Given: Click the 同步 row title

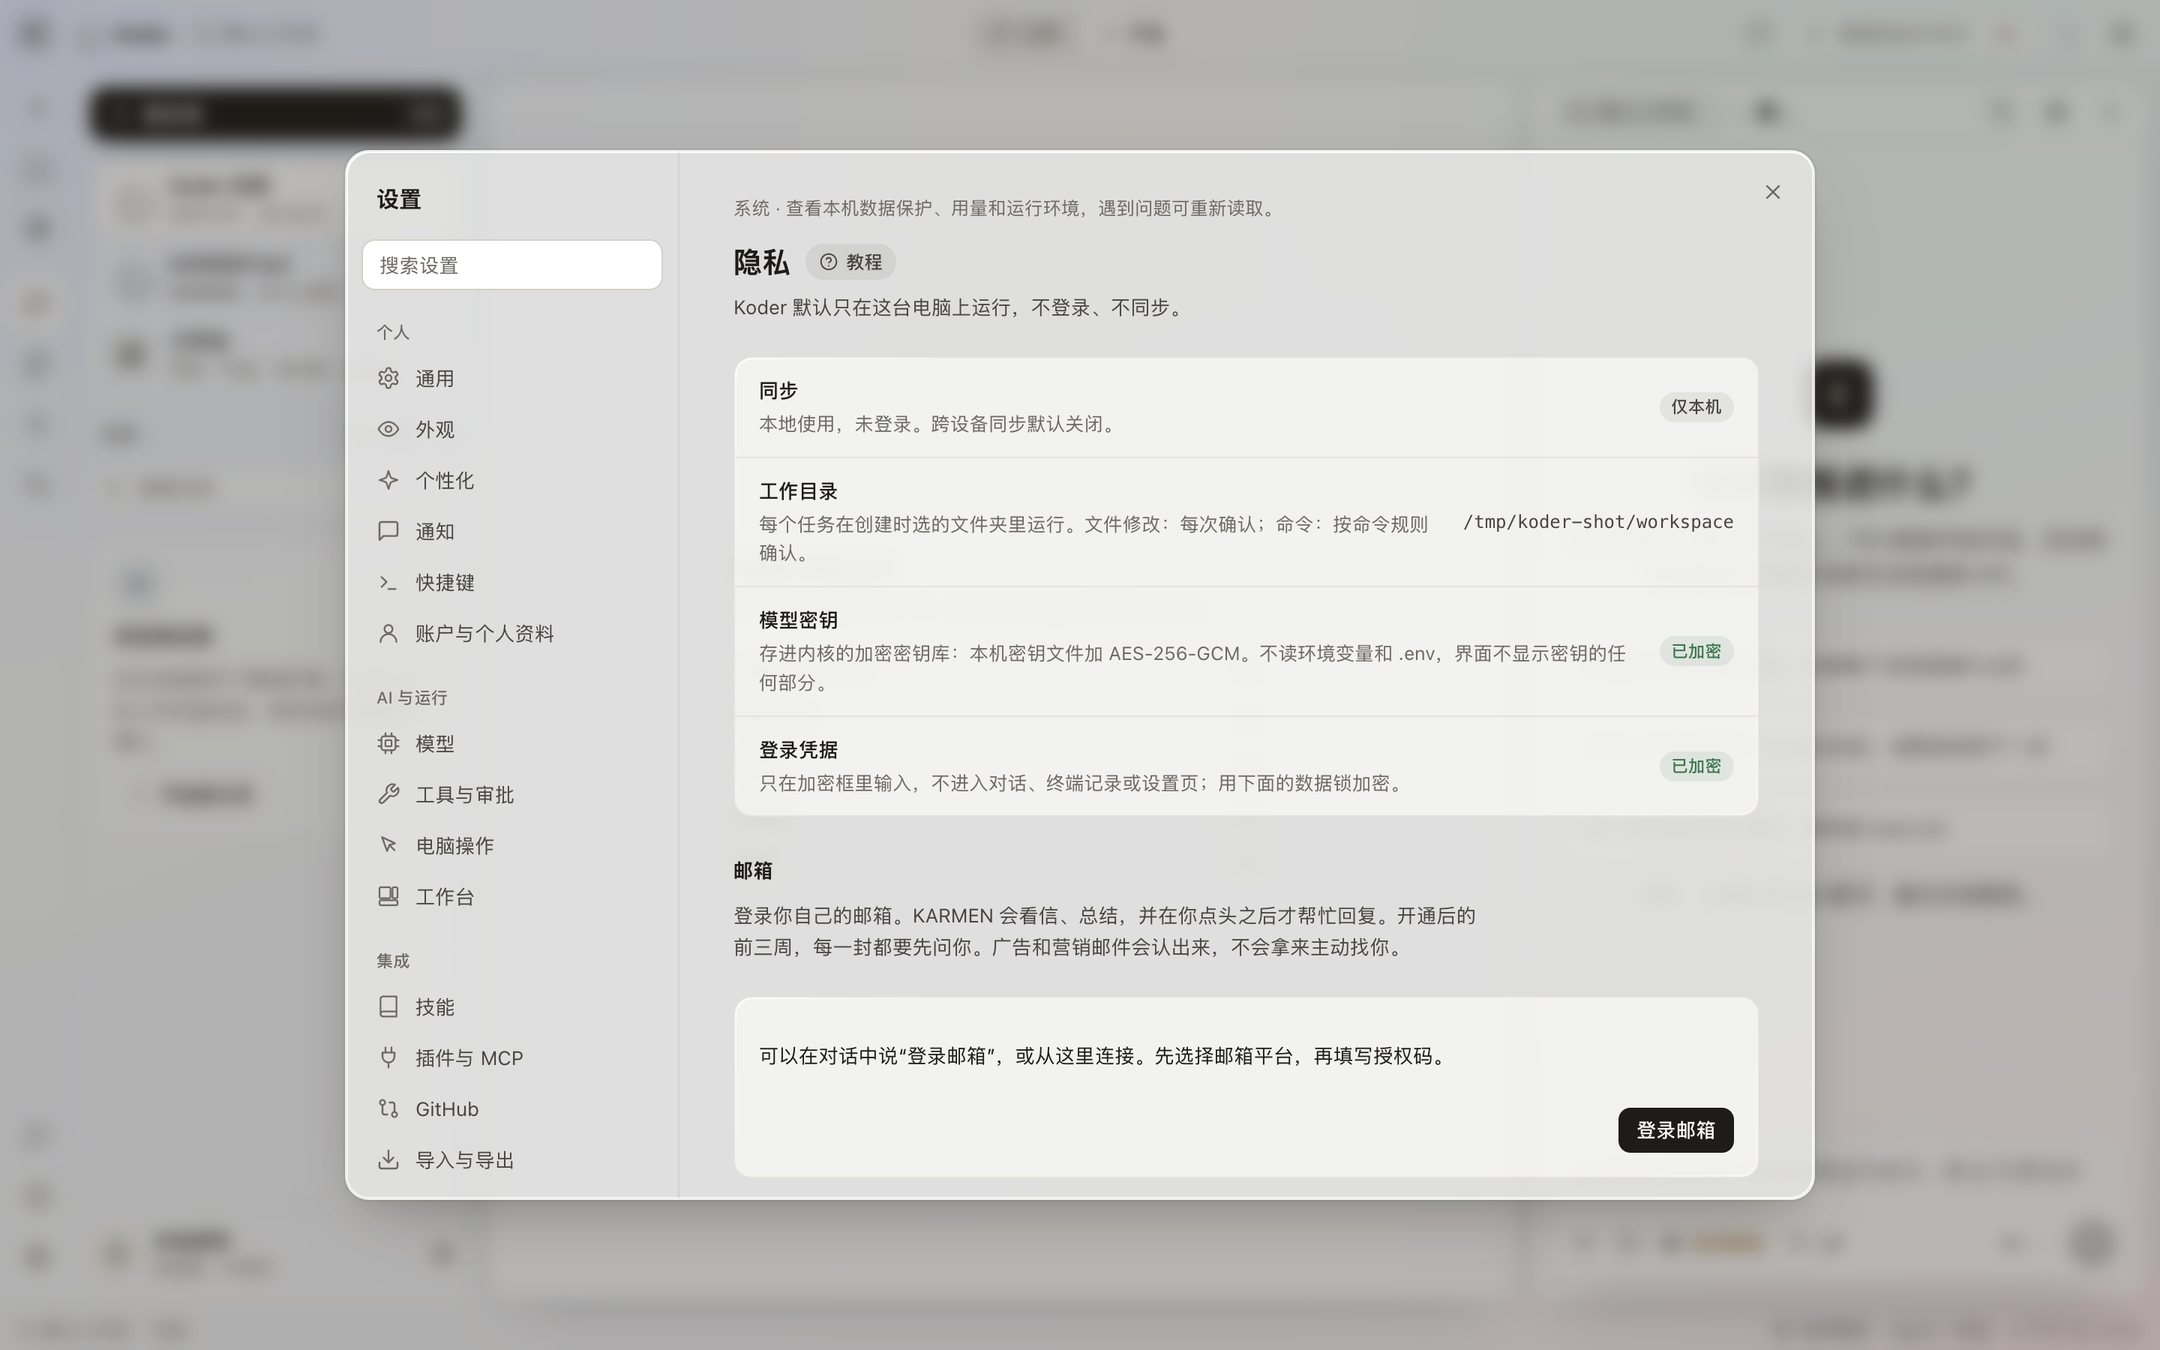Looking at the screenshot, I should [x=778, y=390].
